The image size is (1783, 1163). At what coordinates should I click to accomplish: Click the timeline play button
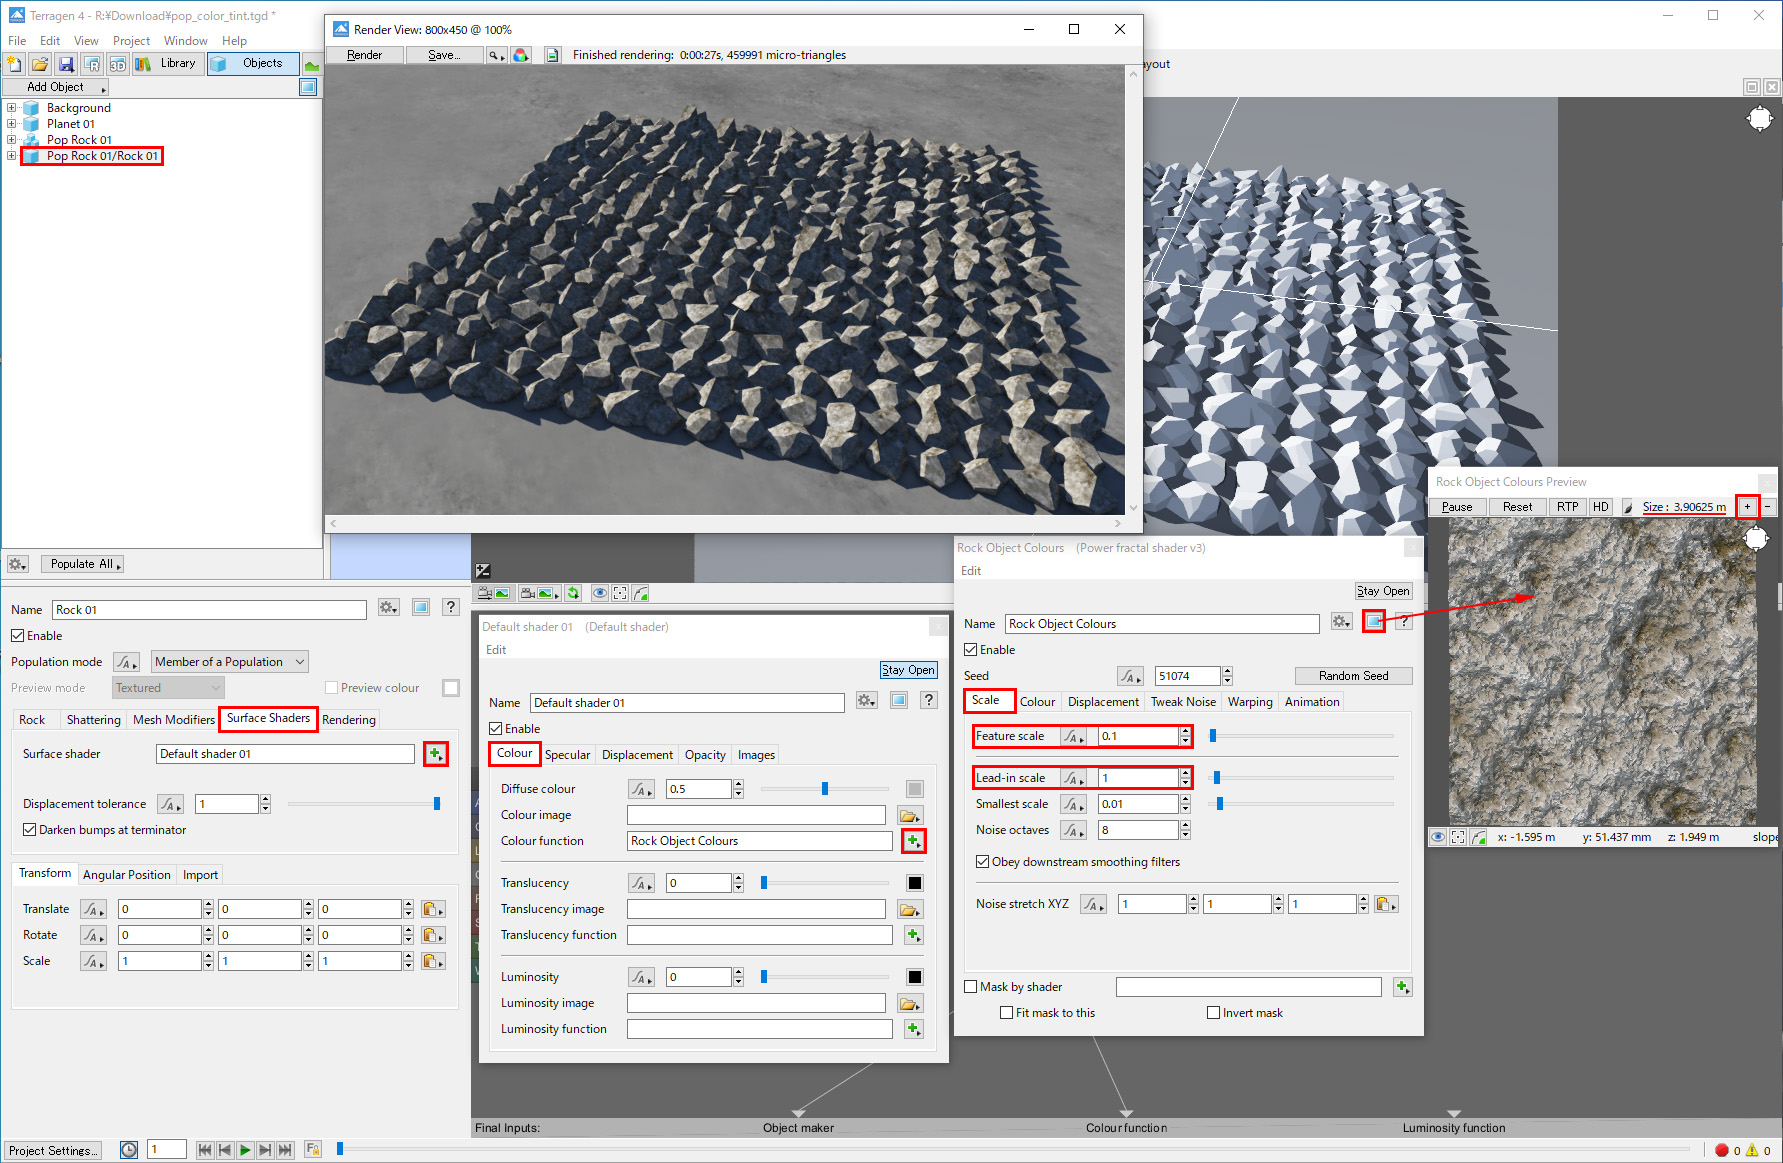[245, 1150]
